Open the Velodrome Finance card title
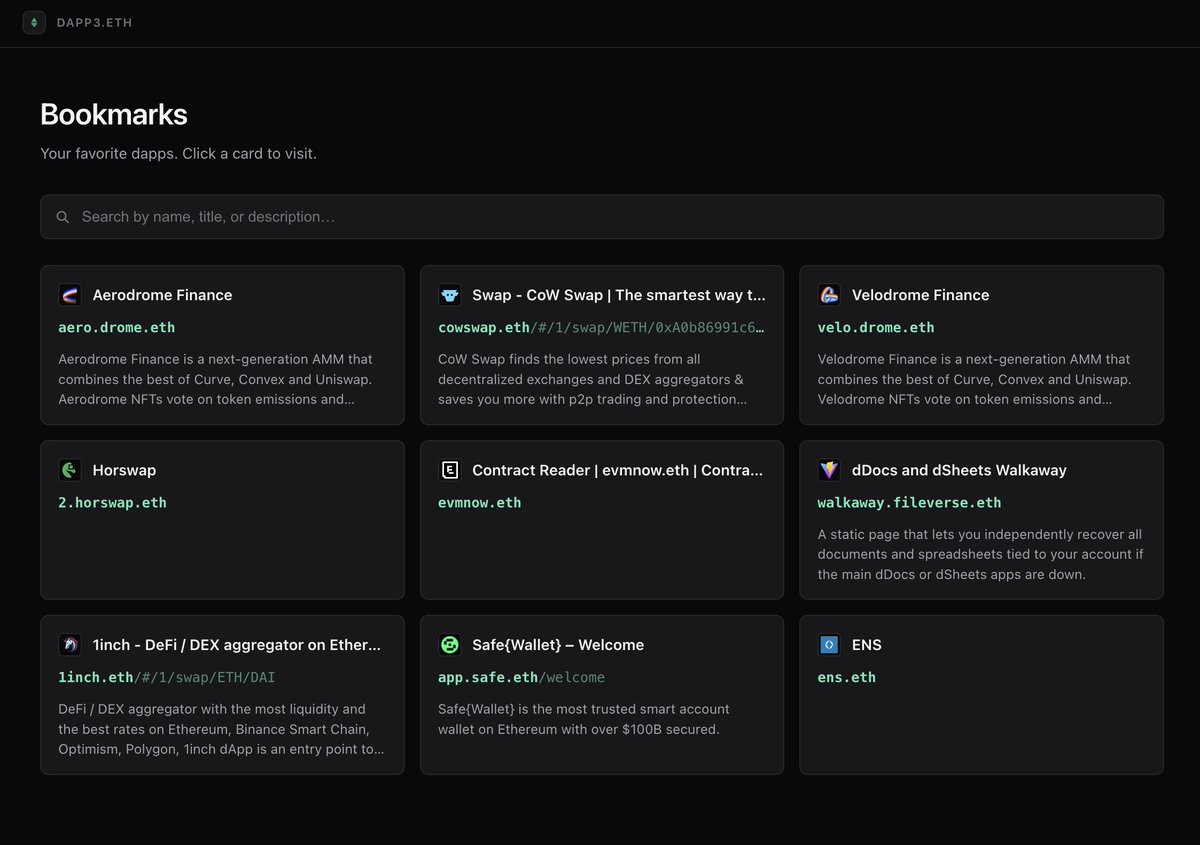The image size is (1200, 845). (920, 295)
